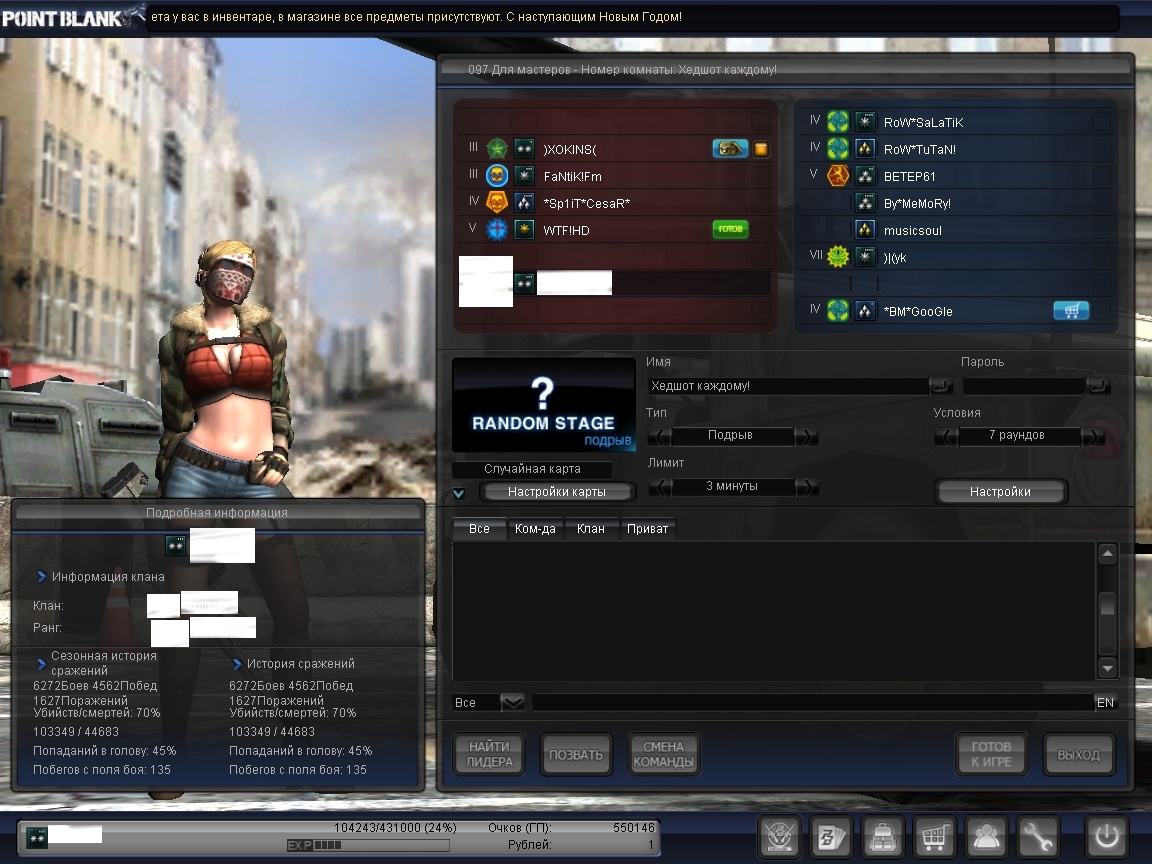
Task: Switch to the Клан chat tab
Action: pos(590,528)
